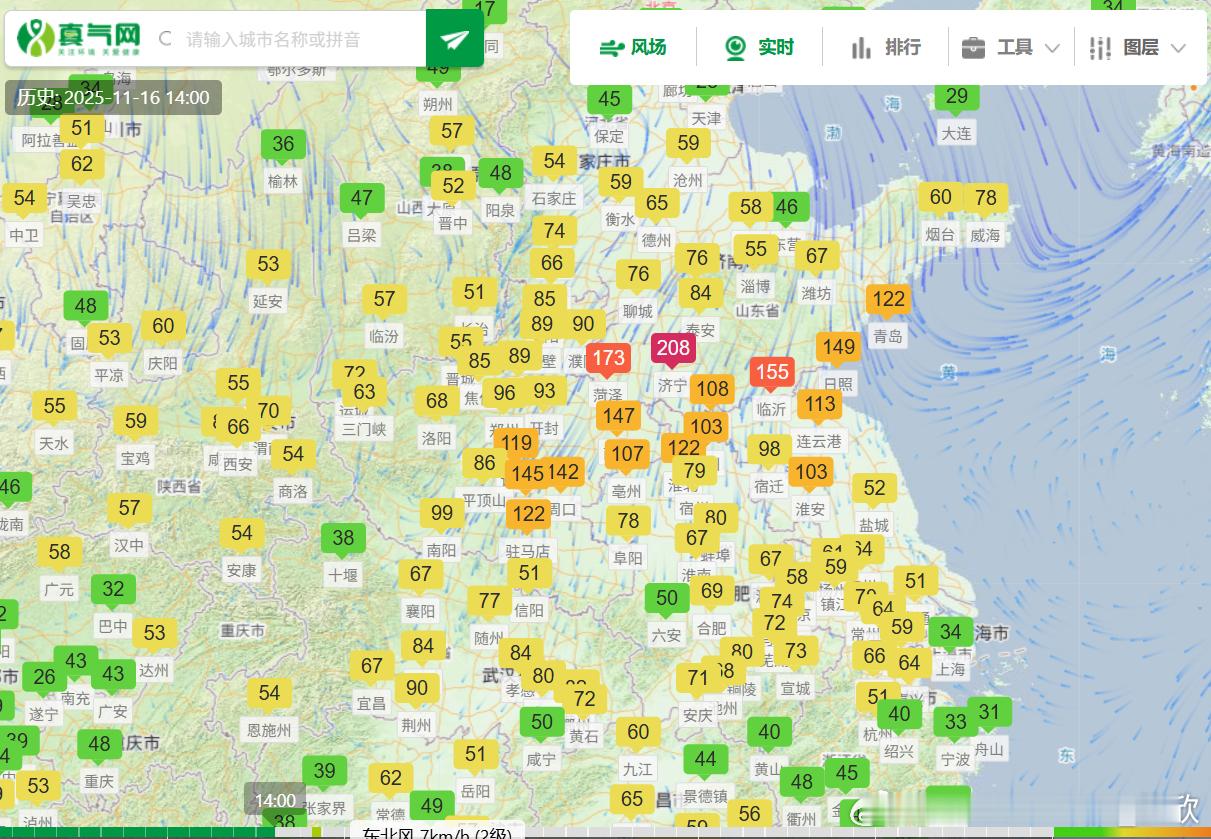Toggle the 风场 wind field layer
The width and height of the screenshot is (1211, 839).
tap(632, 47)
